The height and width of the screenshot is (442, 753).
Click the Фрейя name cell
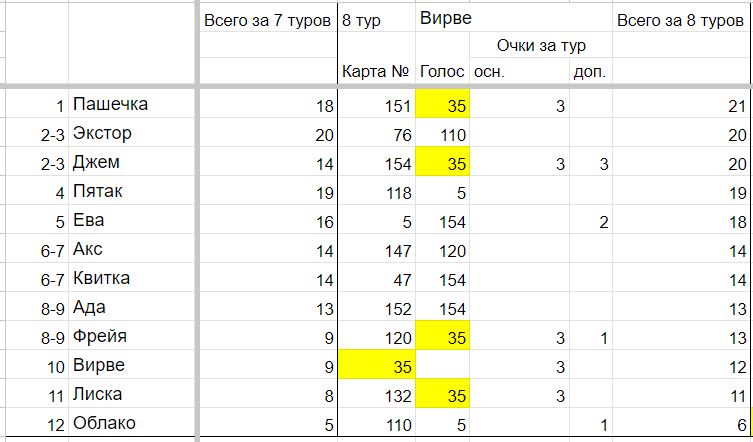pos(132,336)
